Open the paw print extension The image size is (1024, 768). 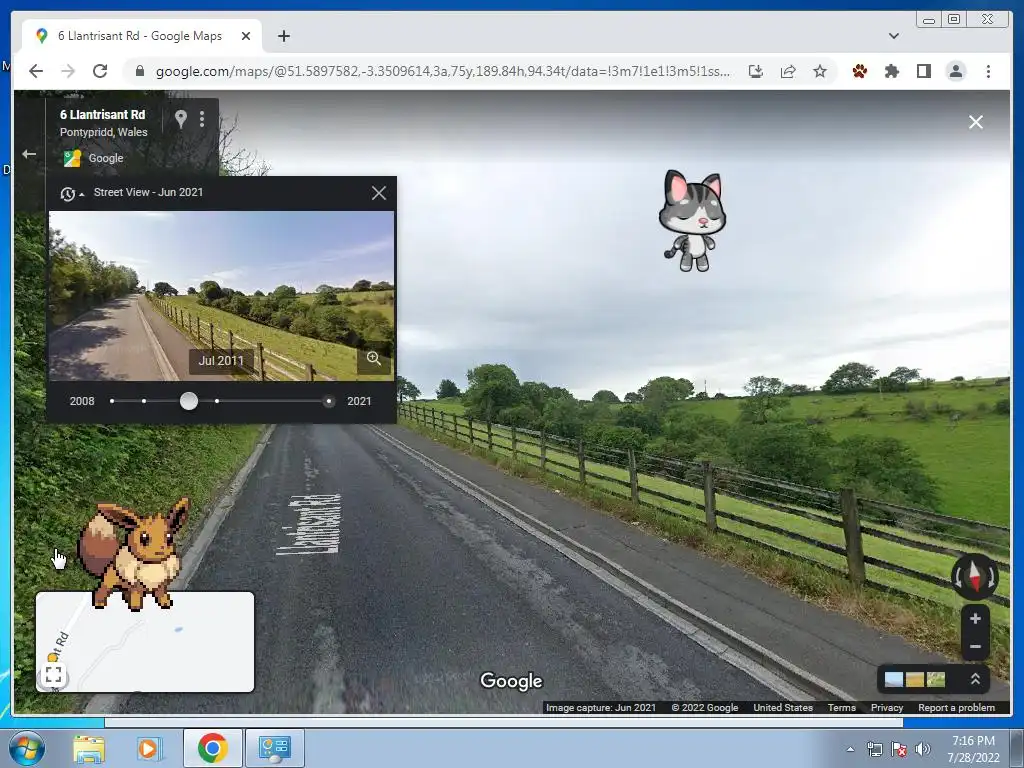pyautogui.click(x=860, y=71)
